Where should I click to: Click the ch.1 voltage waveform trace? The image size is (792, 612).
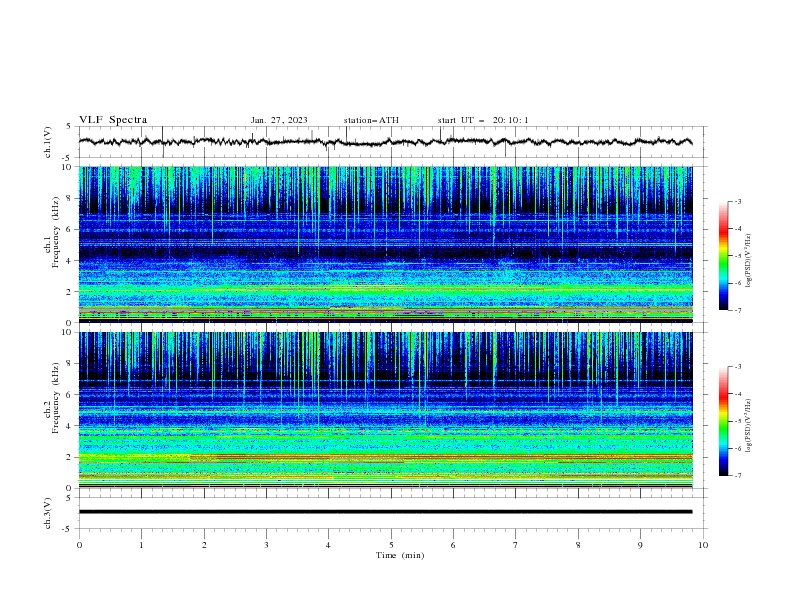pyautogui.click(x=385, y=142)
